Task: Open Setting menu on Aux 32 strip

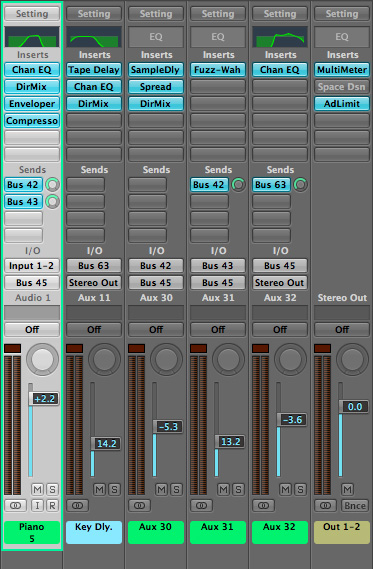Action: coord(280,14)
